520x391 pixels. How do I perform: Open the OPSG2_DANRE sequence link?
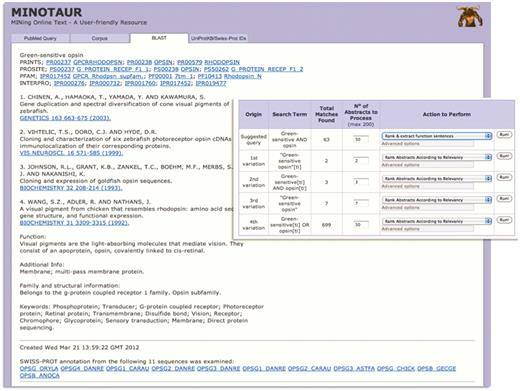[173, 369]
